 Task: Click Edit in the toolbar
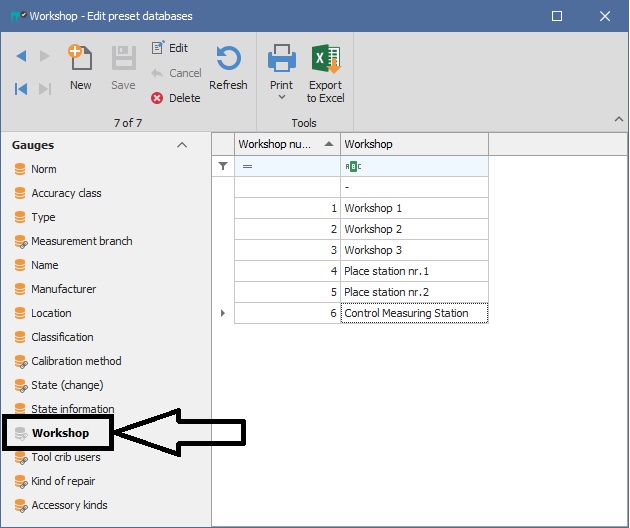point(170,48)
